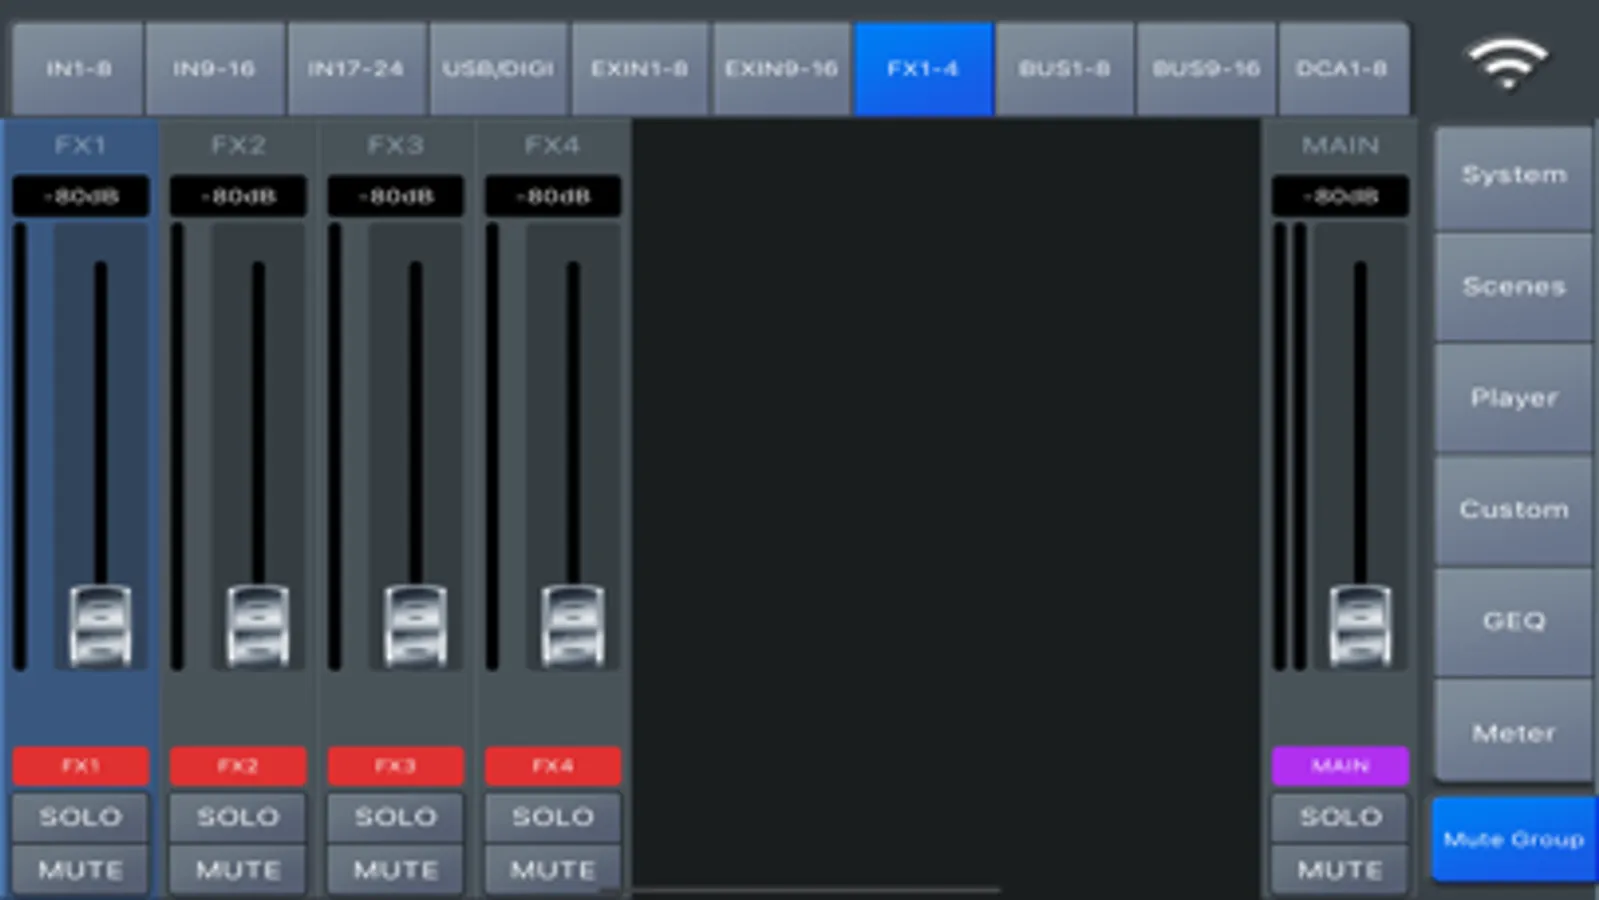Switch to the IN1-8 tab
This screenshot has height=900, width=1599.
coord(78,69)
